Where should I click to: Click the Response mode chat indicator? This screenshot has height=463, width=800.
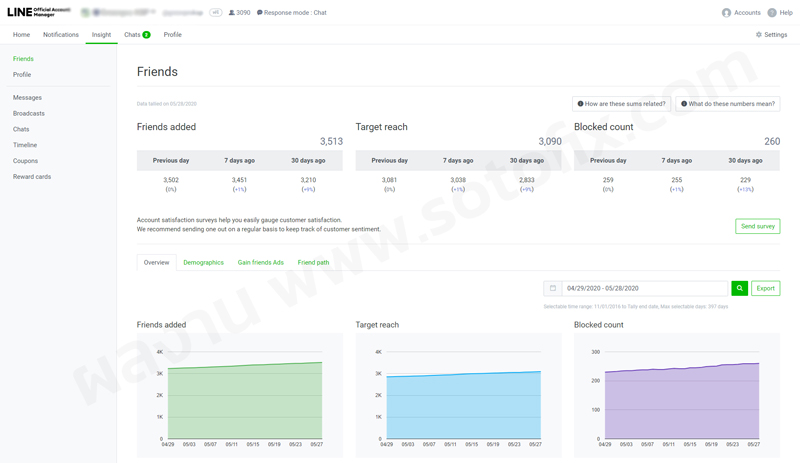coord(292,13)
